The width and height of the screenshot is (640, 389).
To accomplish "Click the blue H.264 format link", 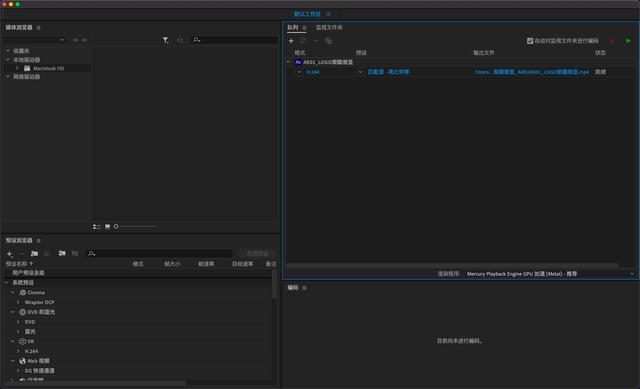I will (313, 72).
